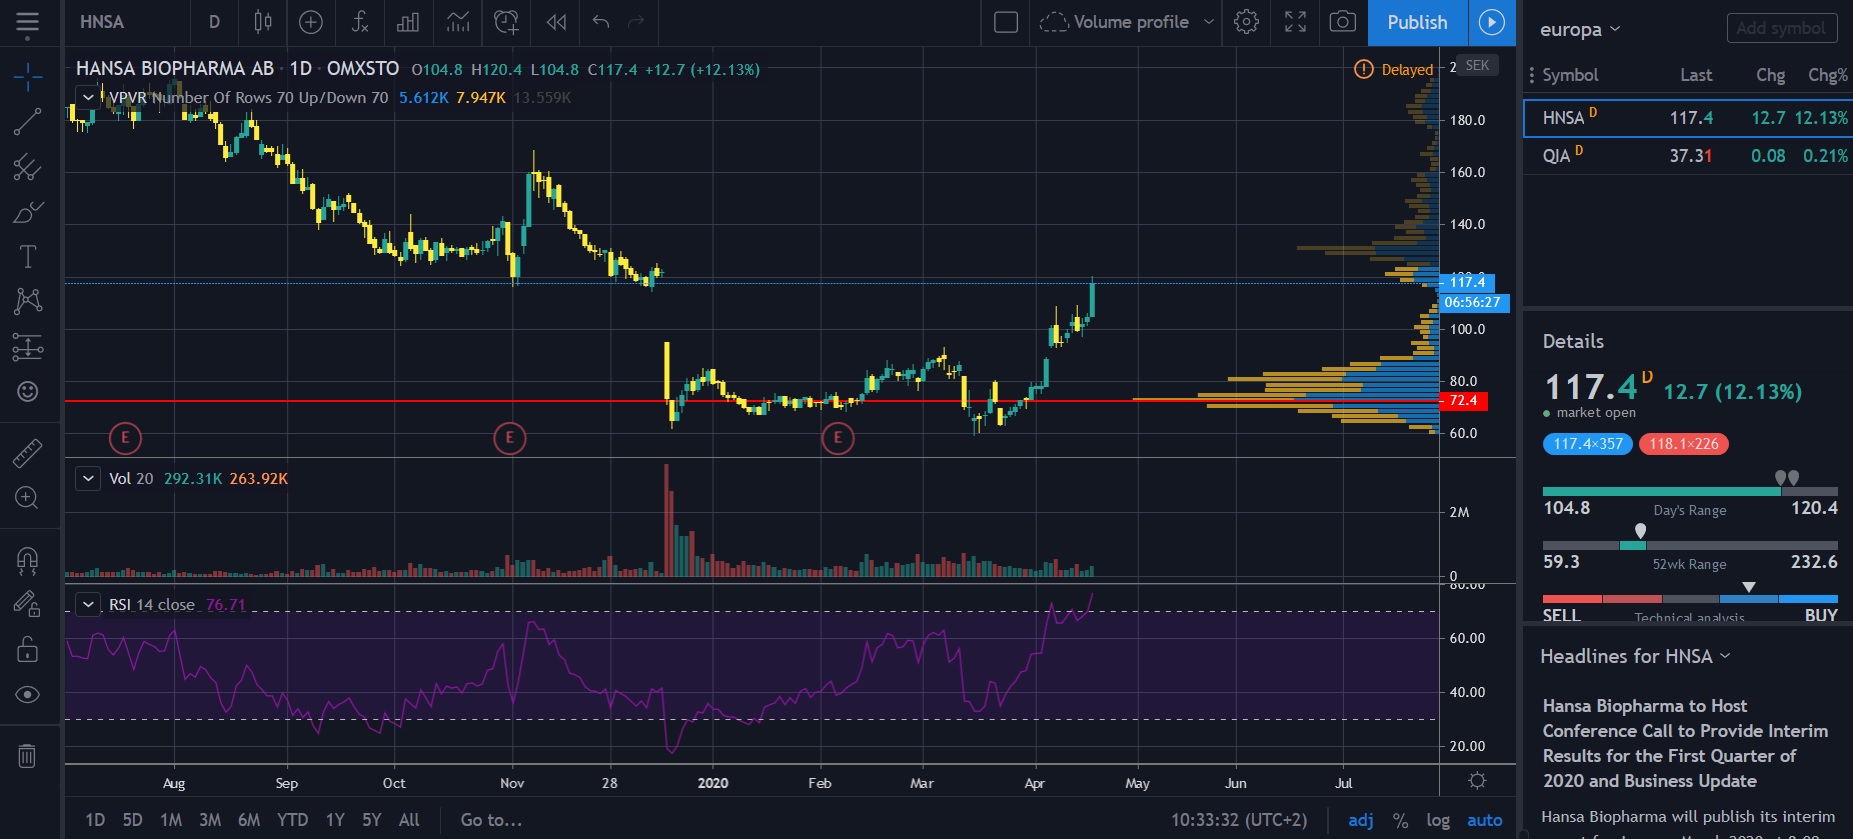Toggle hide all drawings eye icon

27,694
